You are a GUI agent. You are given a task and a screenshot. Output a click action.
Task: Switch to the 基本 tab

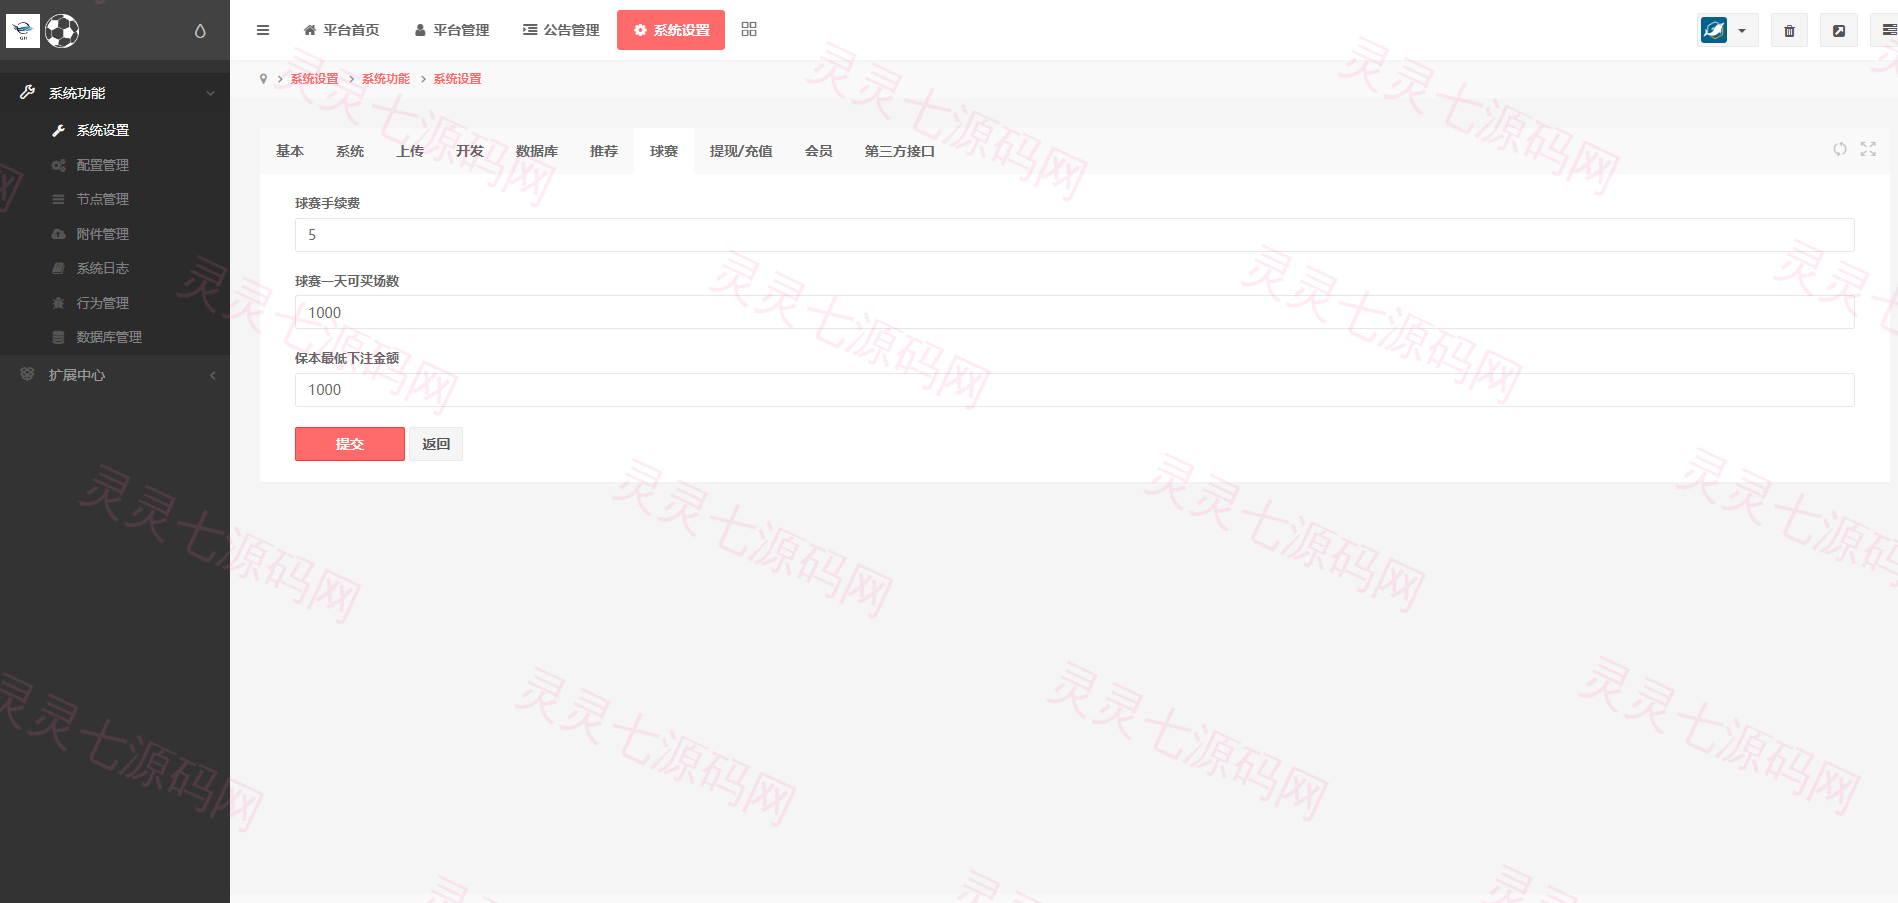[x=290, y=151]
